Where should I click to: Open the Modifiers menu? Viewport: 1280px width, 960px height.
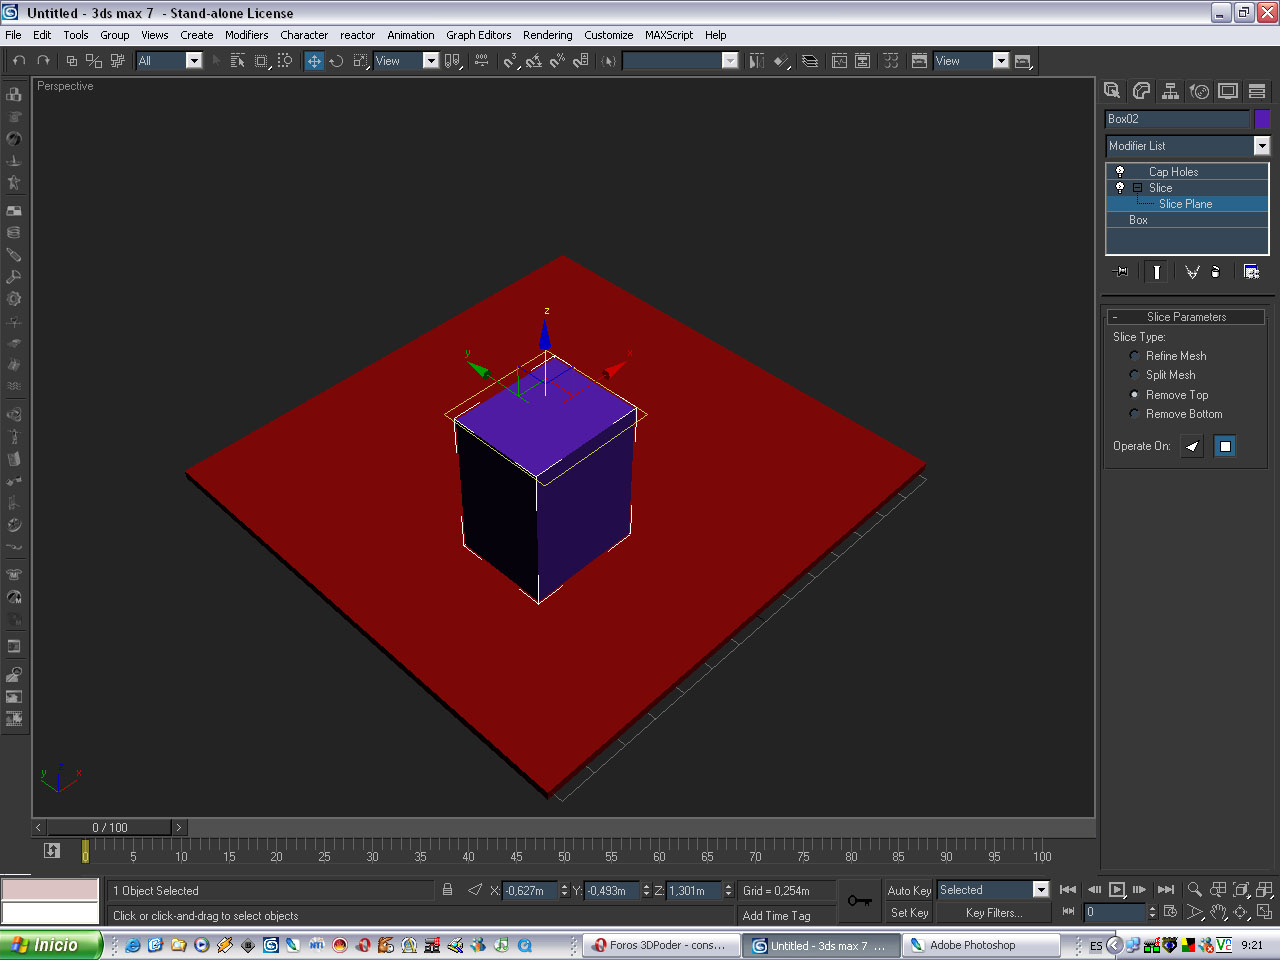(246, 35)
